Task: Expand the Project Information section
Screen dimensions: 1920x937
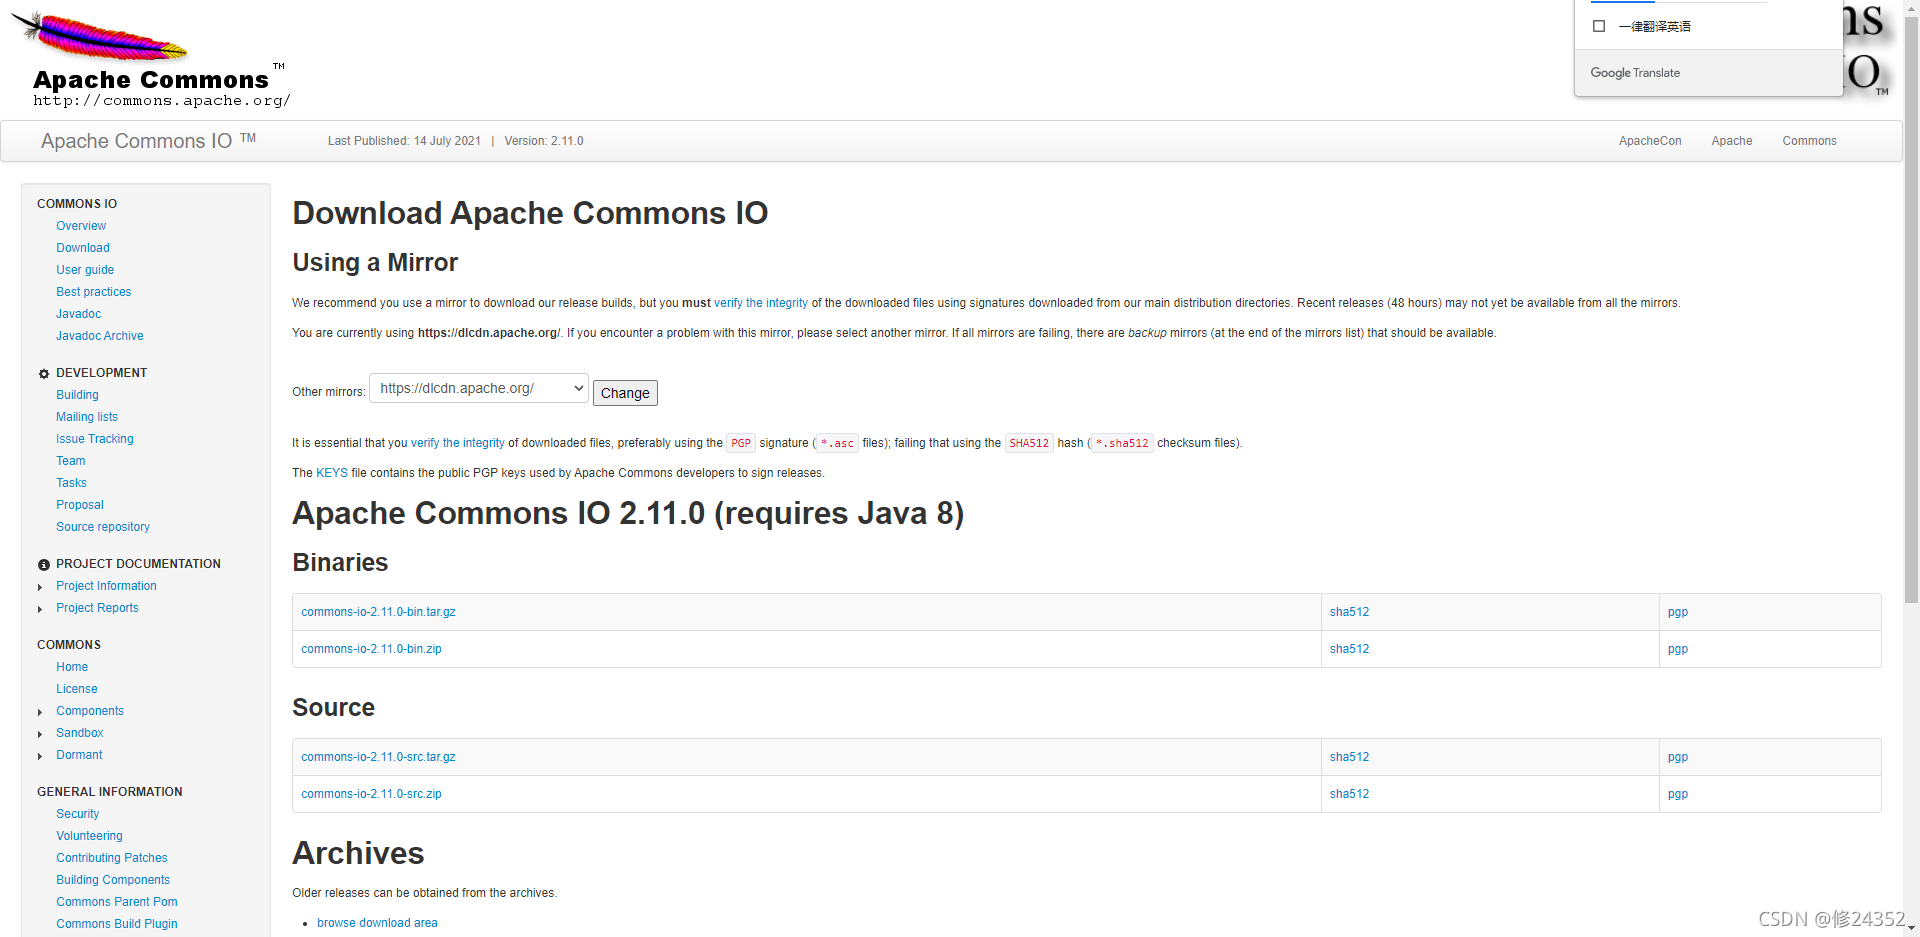Action: click(x=40, y=586)
